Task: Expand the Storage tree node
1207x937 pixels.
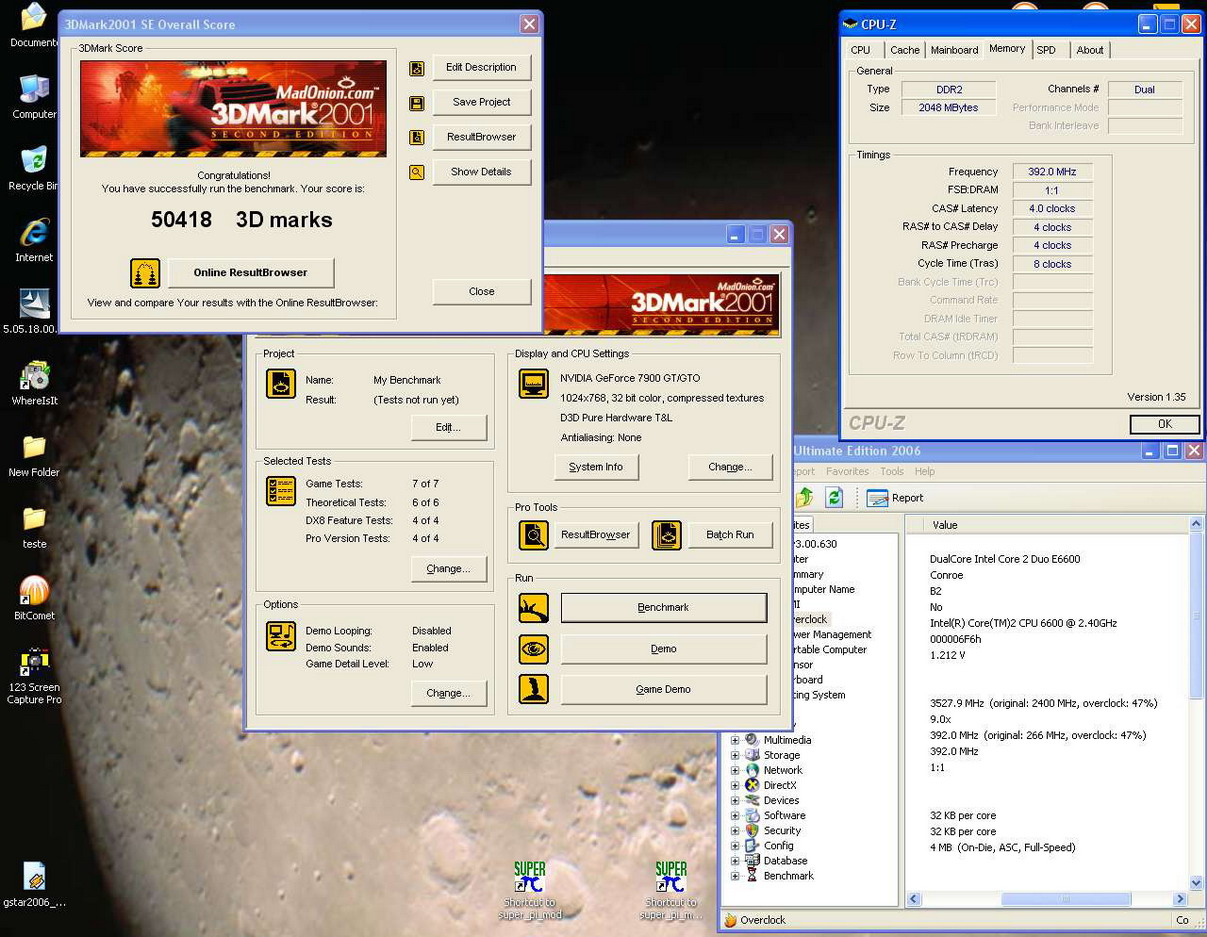Action: click(735, 756)
